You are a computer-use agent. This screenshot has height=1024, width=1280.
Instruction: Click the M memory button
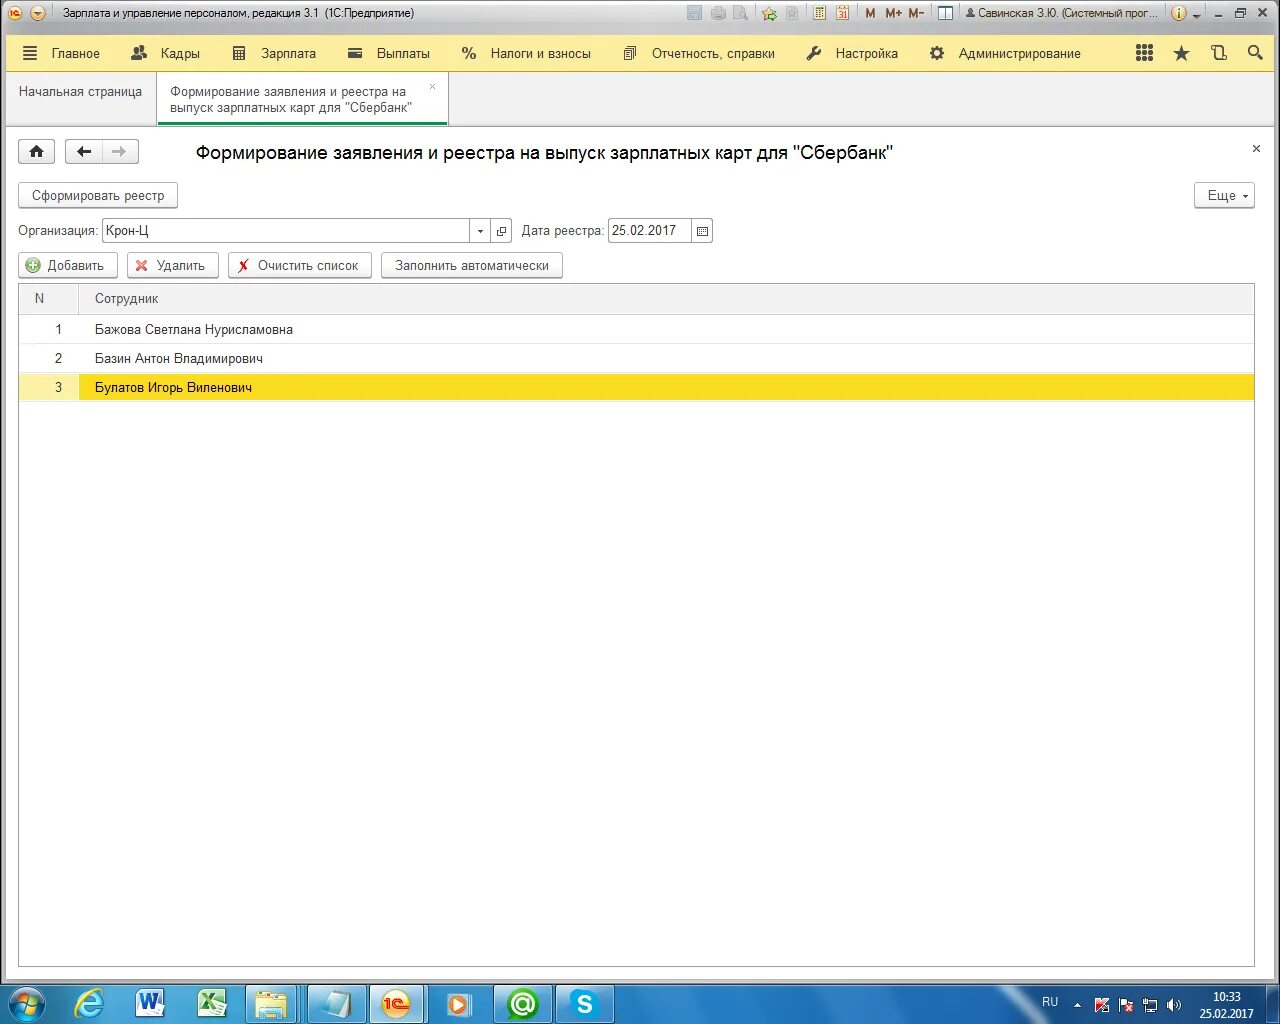pos(870,13)
